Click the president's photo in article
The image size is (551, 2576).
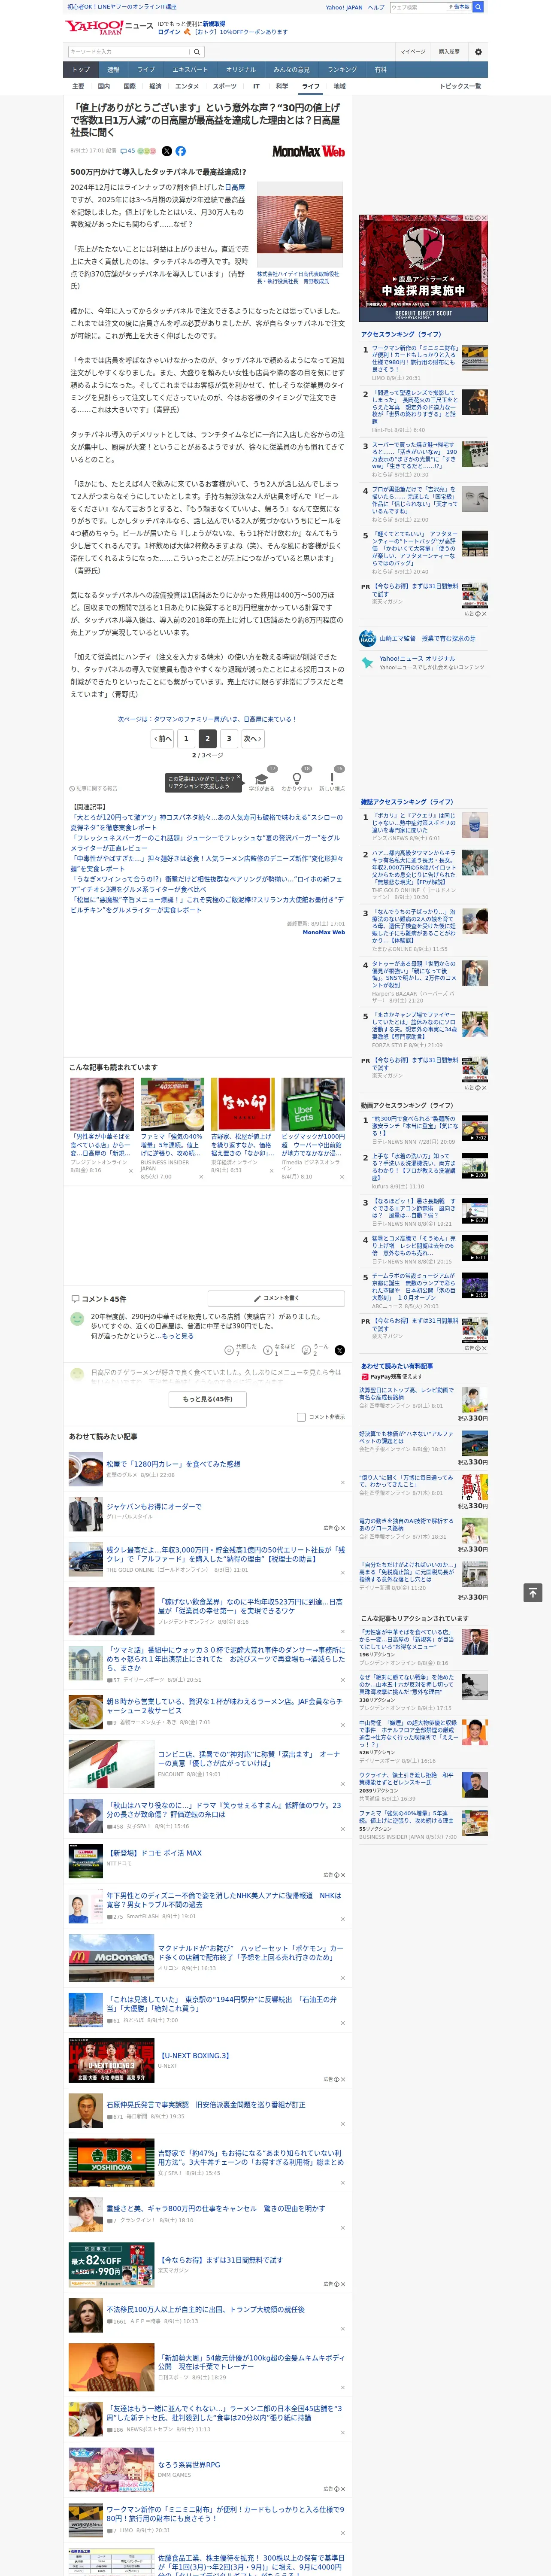[x=300, y=224]
